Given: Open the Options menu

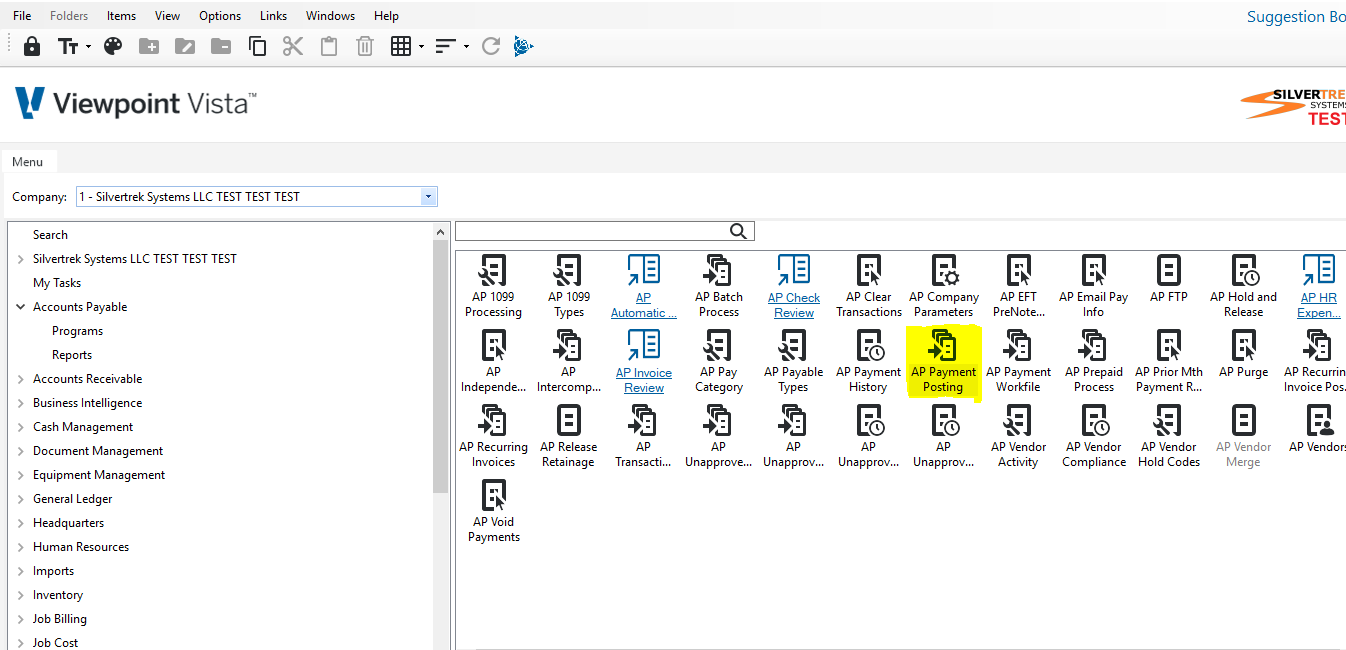Looking at the screenshot, I should pos(220,16).
